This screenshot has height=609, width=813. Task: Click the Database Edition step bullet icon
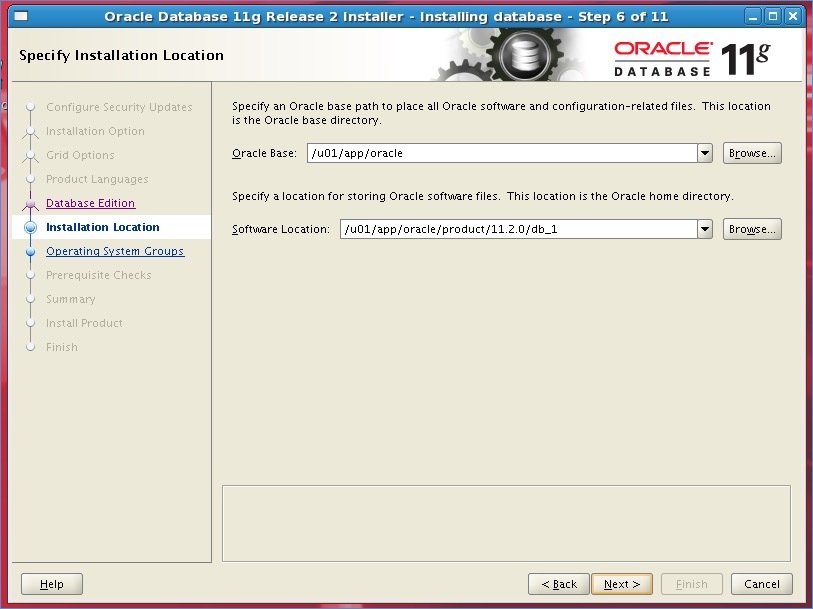[30, 204]
